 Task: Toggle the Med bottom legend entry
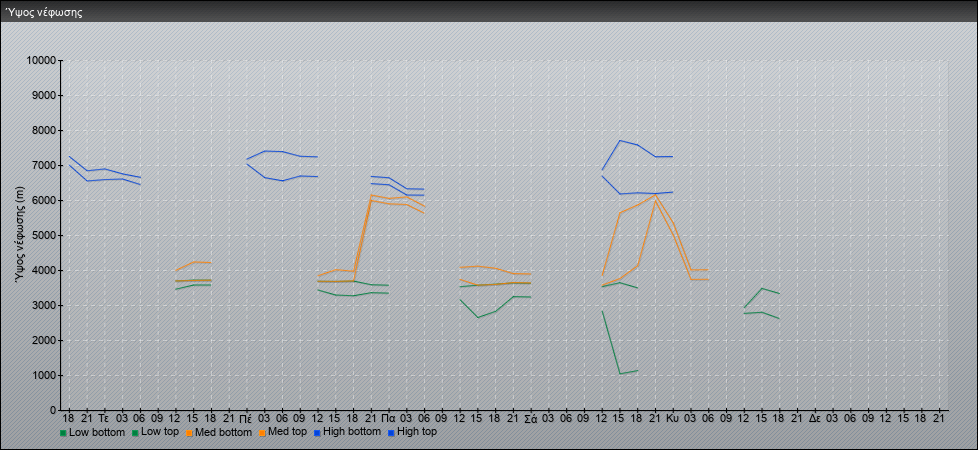[x=219, y=432]
